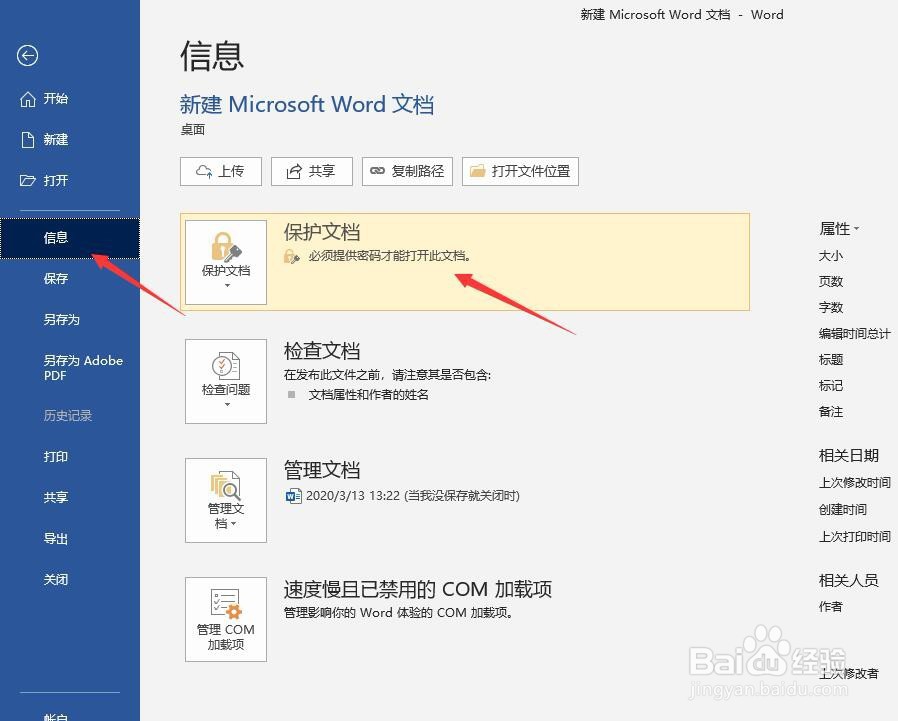This screenshot has height=721, width=898.
Task: Click 文档属性和作者的姓名 list item
Action: point(368,395)
